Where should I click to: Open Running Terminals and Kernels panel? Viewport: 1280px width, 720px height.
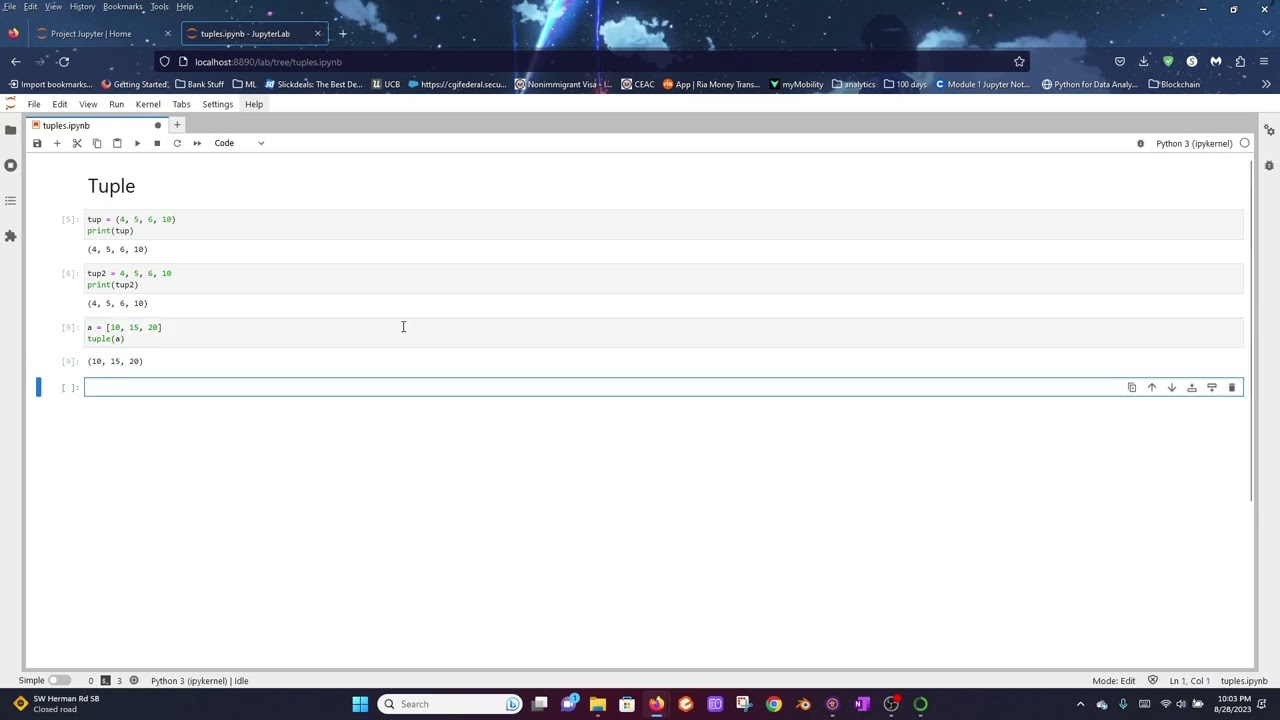point(10,165)
